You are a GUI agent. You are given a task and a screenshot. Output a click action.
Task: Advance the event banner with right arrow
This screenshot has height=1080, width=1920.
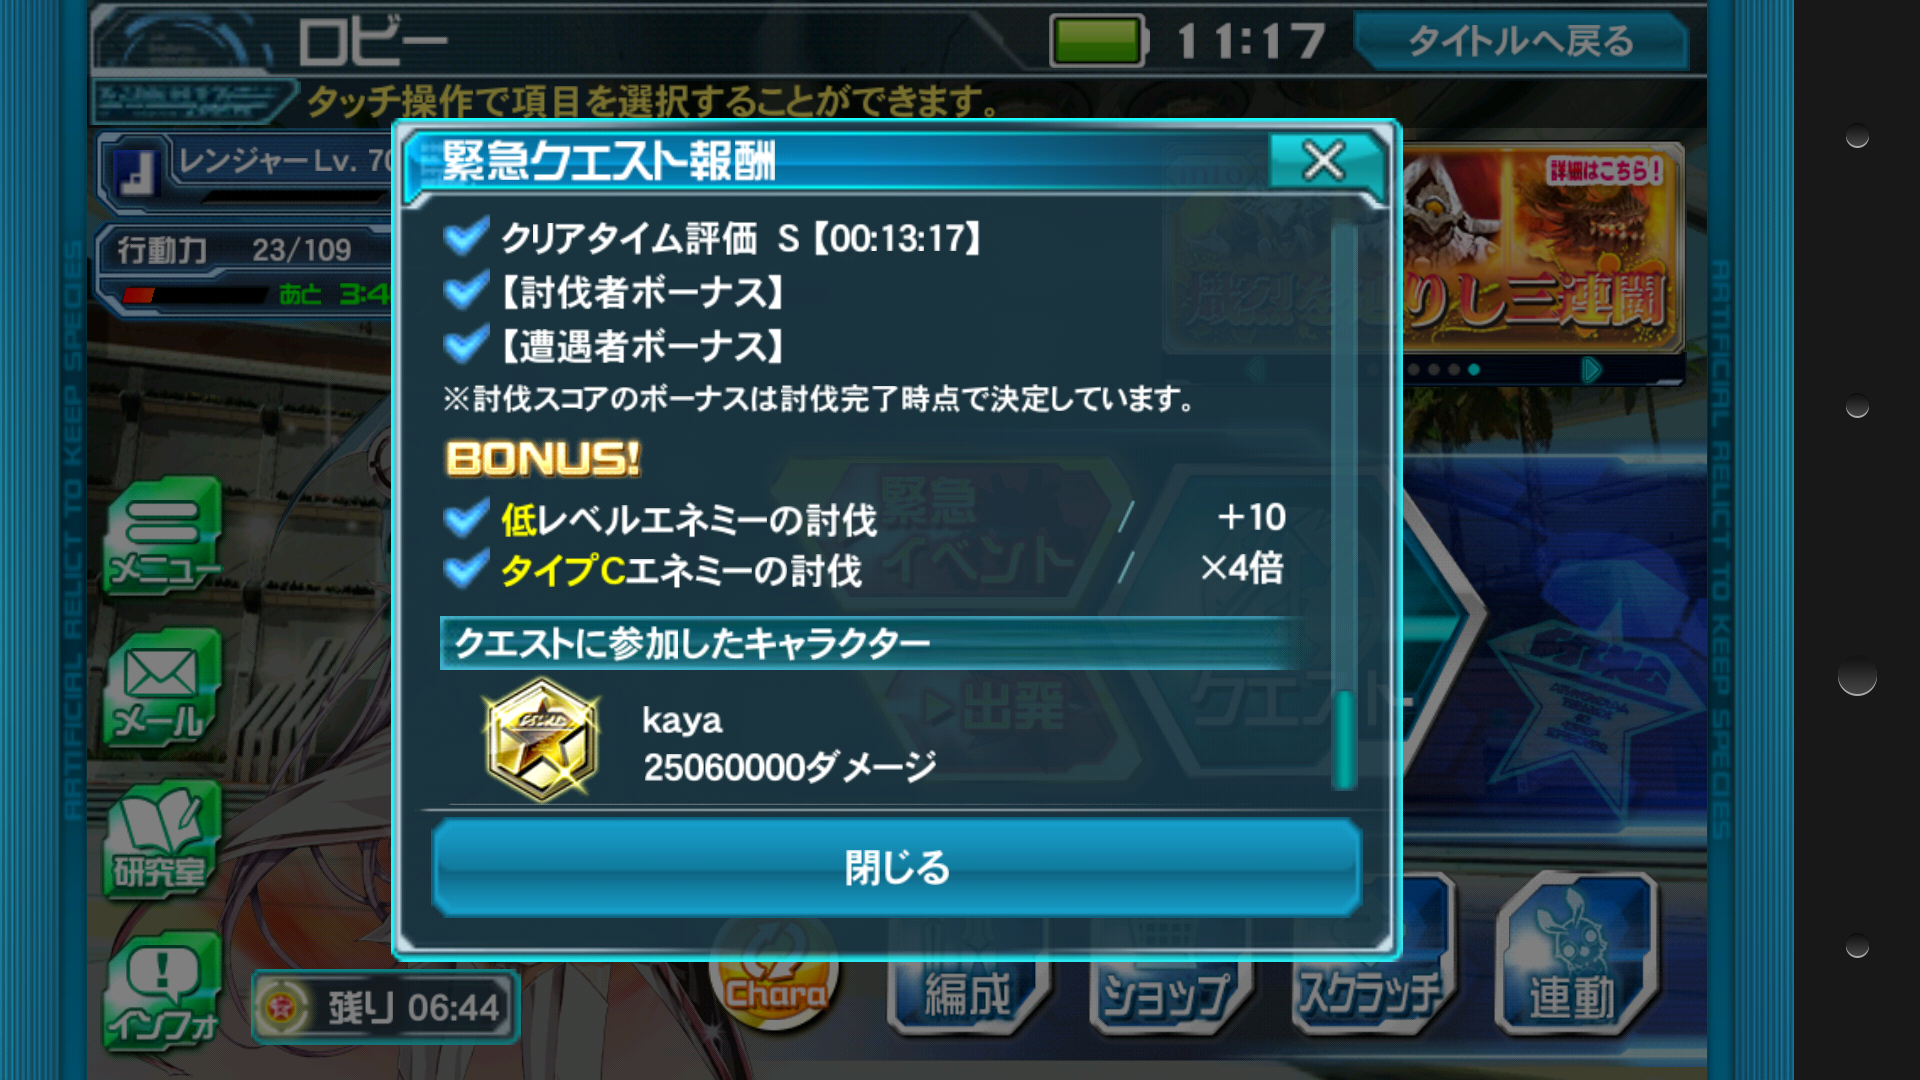tap(1591, 370)
